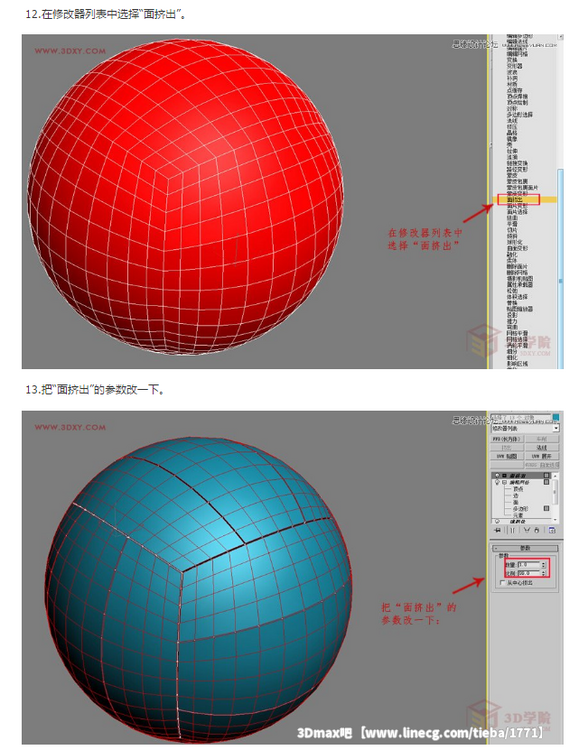Viewport: 579px width, 750px height.
Task: Click the UVW 贴图 button
Action: coord(507,456)
